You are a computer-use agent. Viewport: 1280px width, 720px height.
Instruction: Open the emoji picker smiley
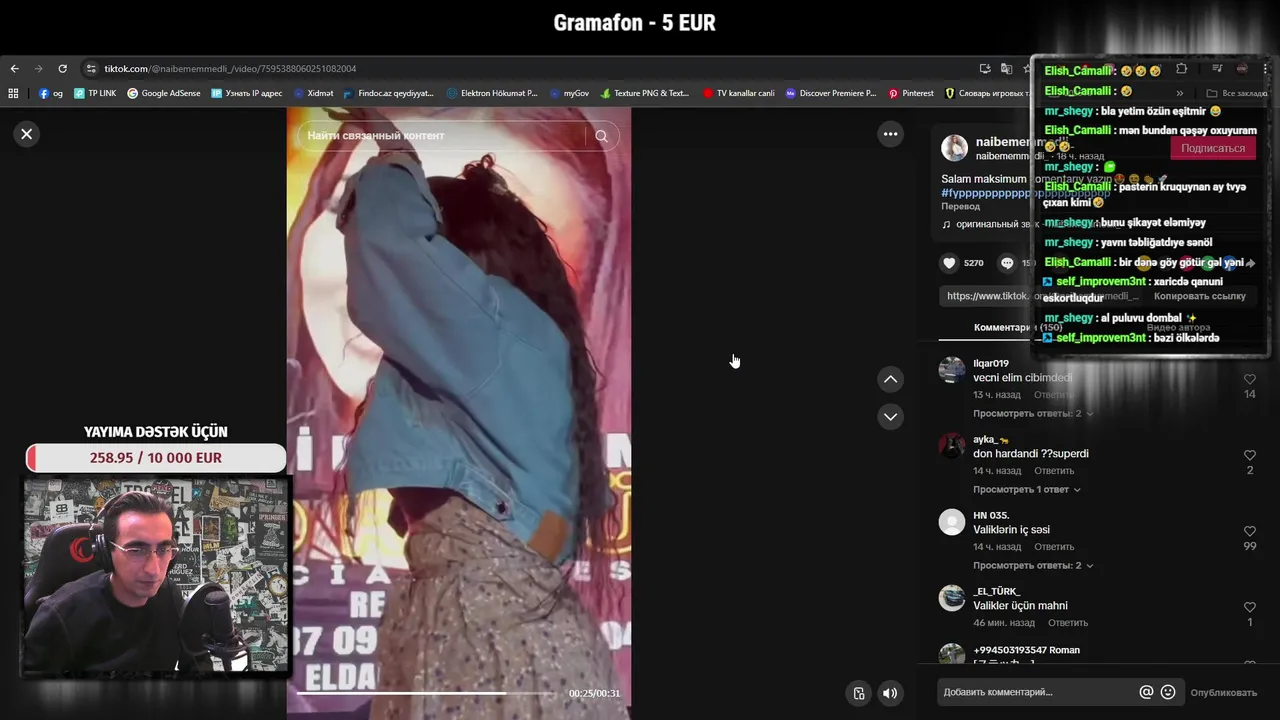coord(1168,692)
